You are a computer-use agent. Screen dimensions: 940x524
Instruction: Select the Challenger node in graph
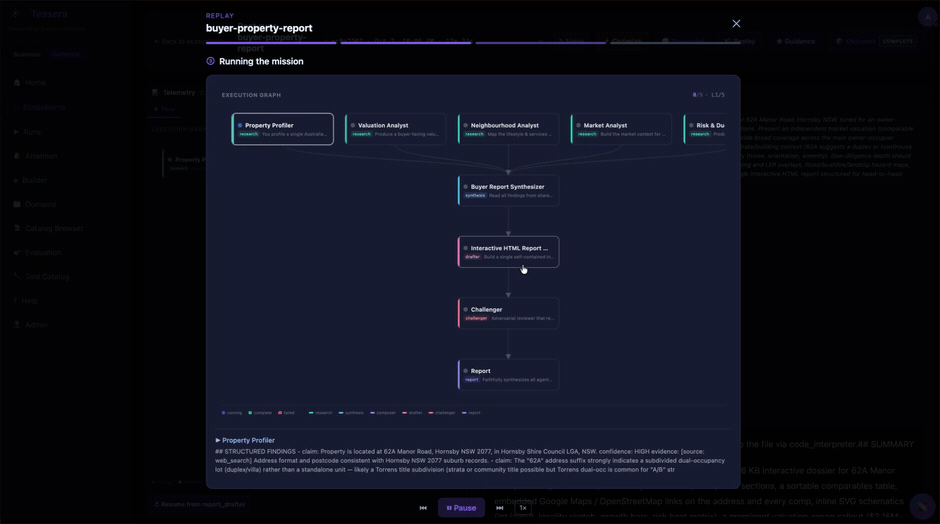pyautogui.click(x=508, y=313)
